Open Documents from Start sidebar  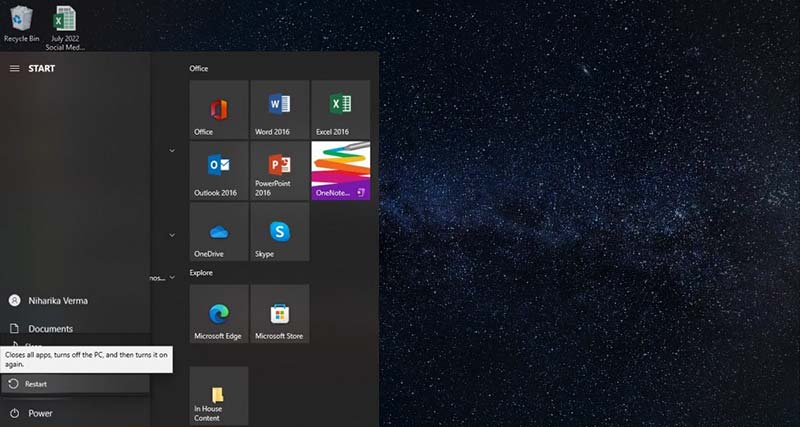coord(49,328)
